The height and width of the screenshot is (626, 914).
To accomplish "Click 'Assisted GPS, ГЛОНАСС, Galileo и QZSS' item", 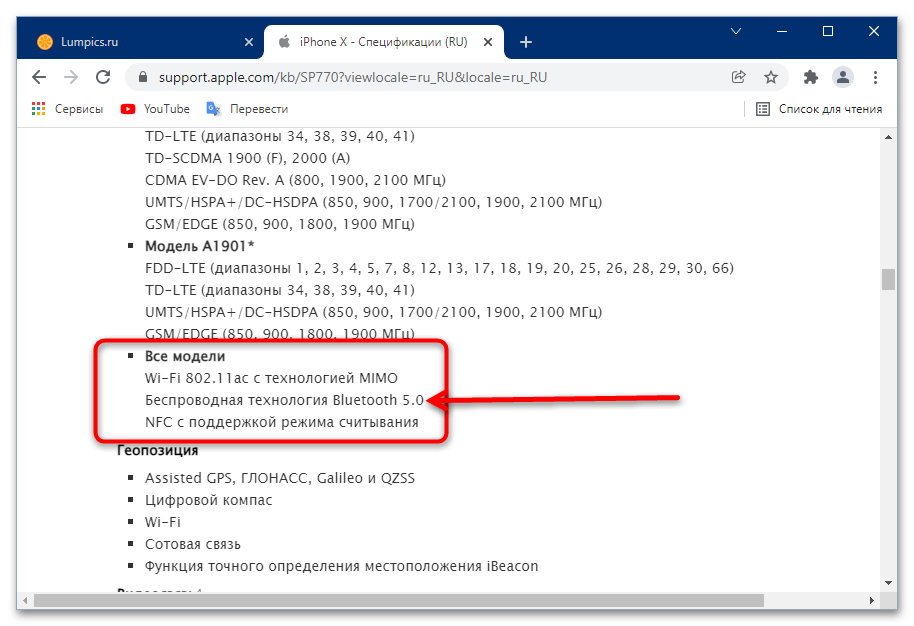I will point(280,478).
